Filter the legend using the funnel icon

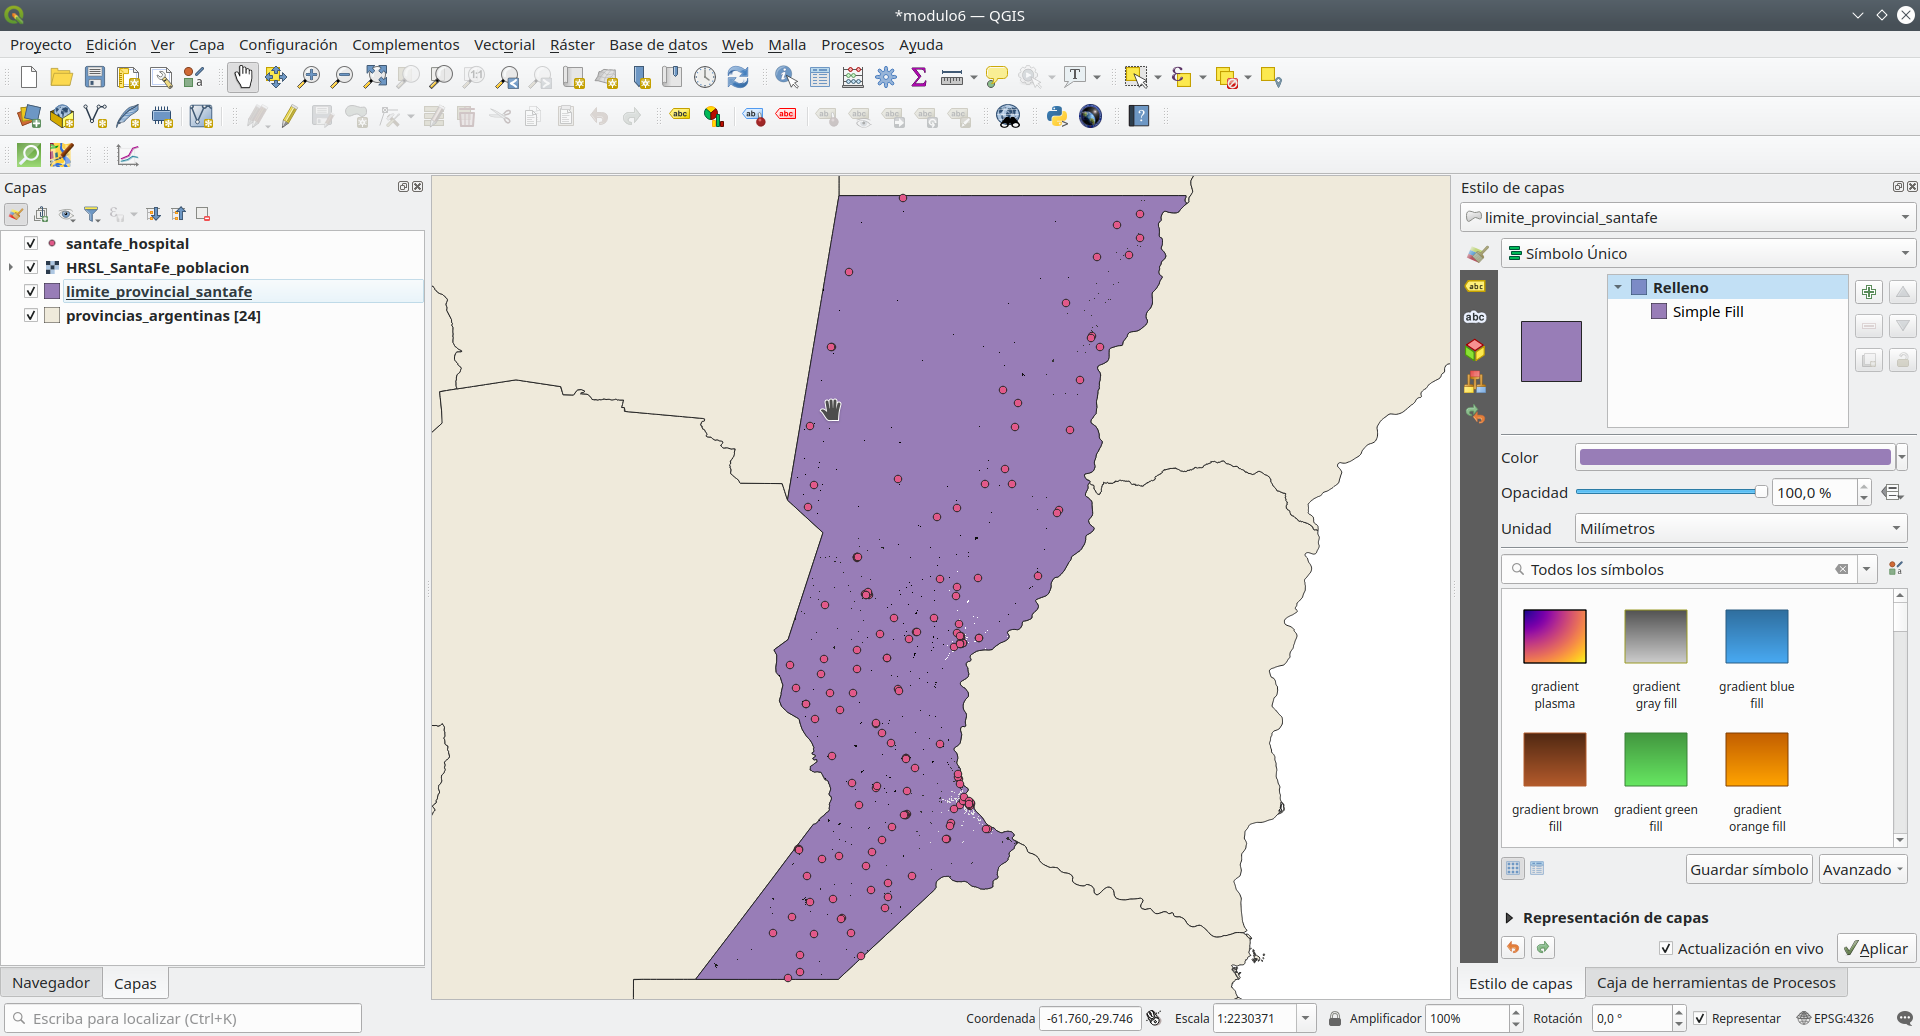tap(92, 214)
